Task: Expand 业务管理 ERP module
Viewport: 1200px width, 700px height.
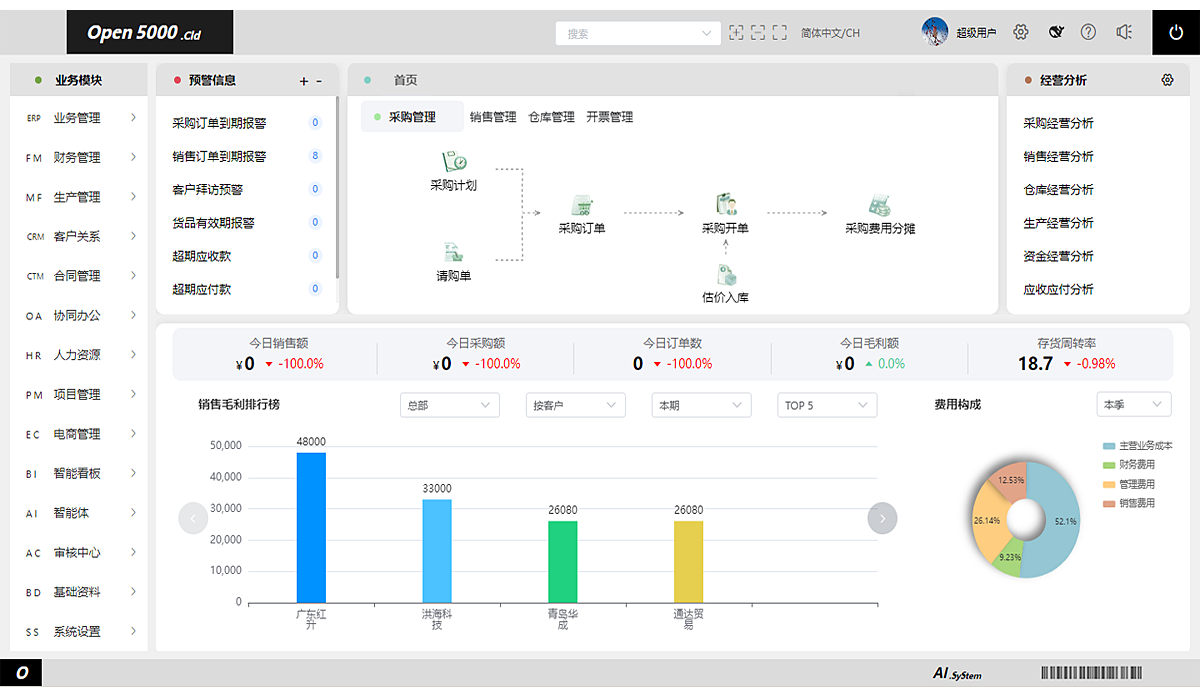Action: click(x=79, y=118)
